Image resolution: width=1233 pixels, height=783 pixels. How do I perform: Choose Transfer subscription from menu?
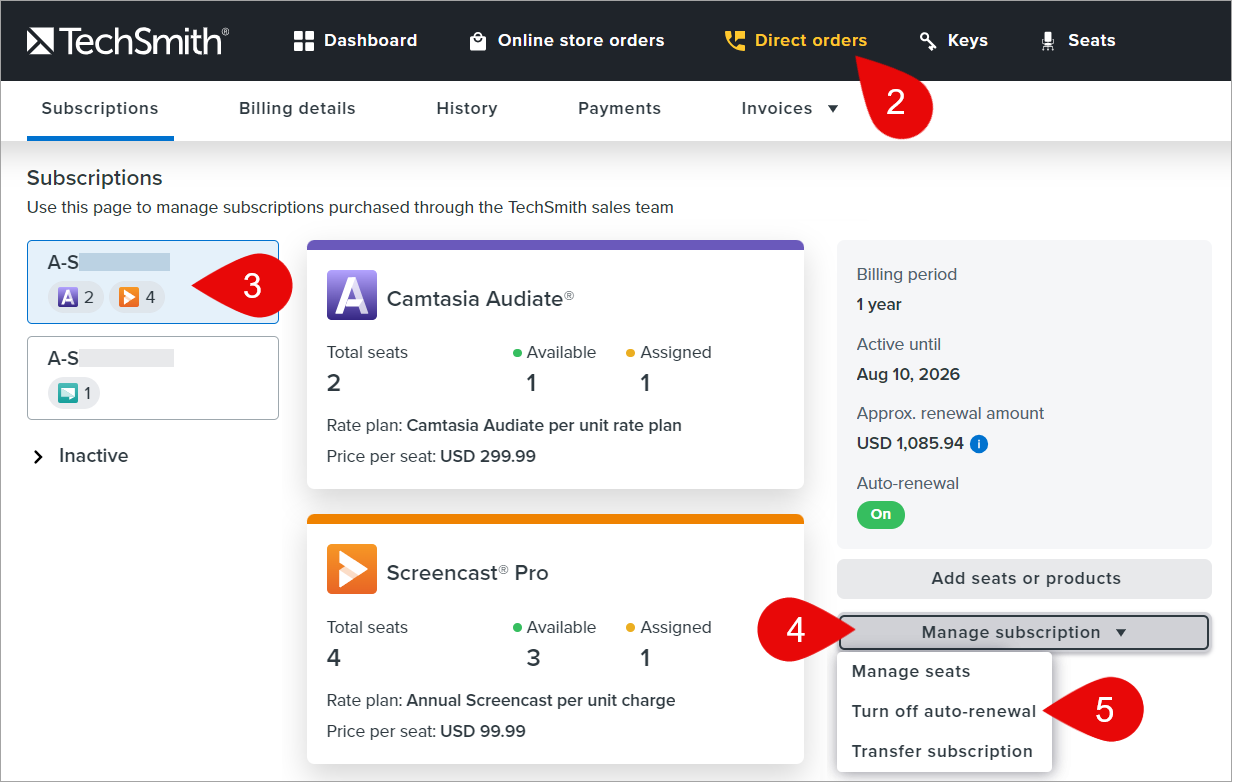tap(941, 752)
